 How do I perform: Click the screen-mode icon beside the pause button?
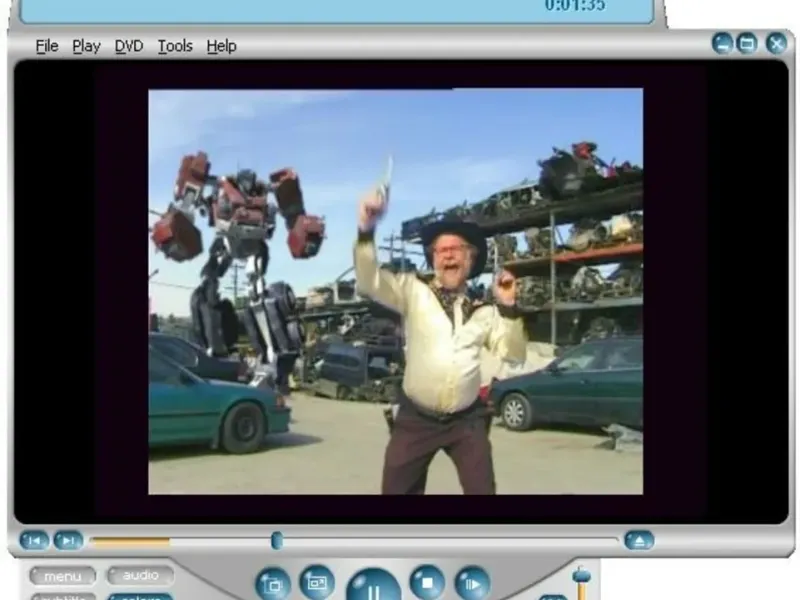click(317, 582)
